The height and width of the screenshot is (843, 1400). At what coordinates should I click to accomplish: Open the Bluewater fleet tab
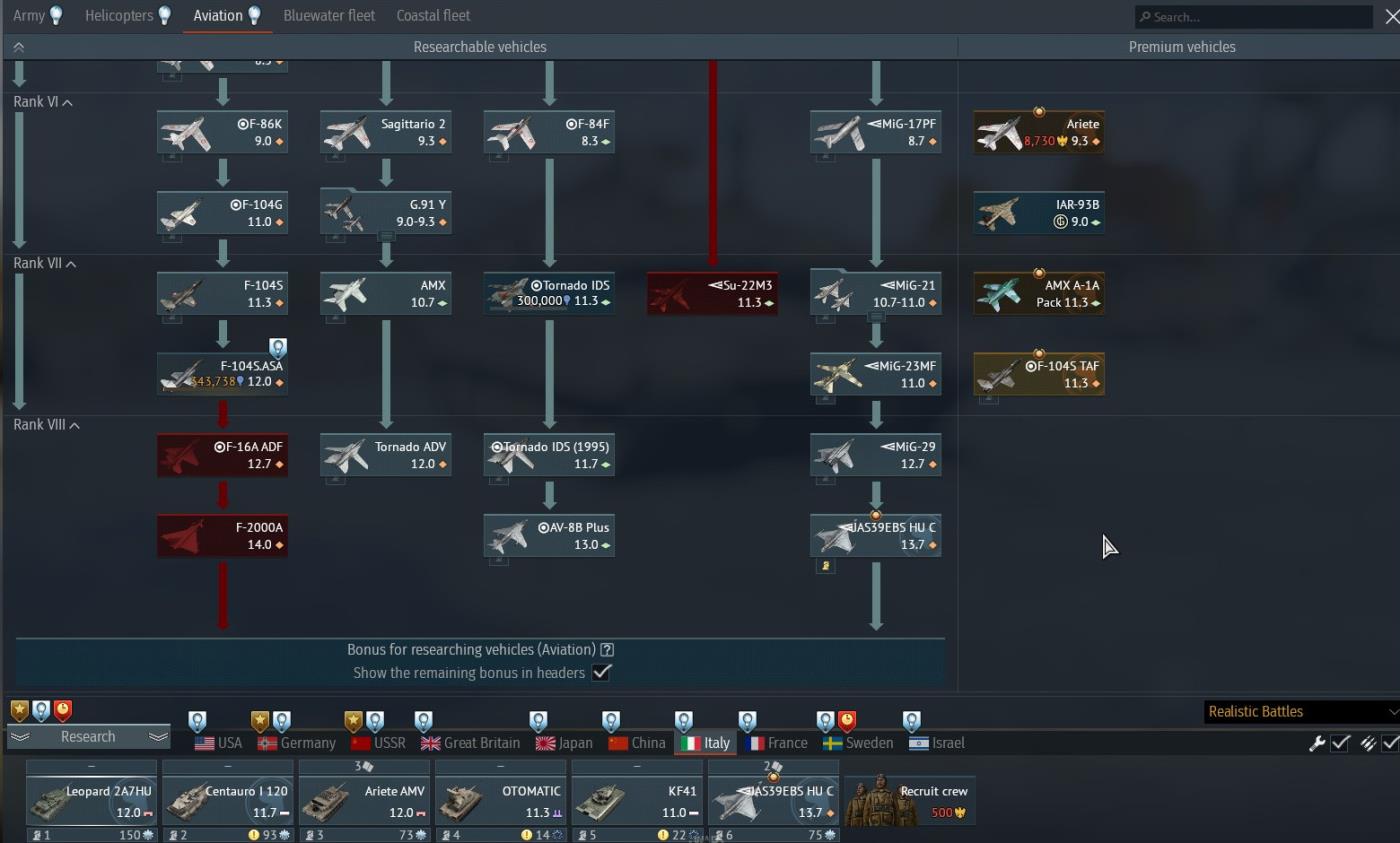329,15
